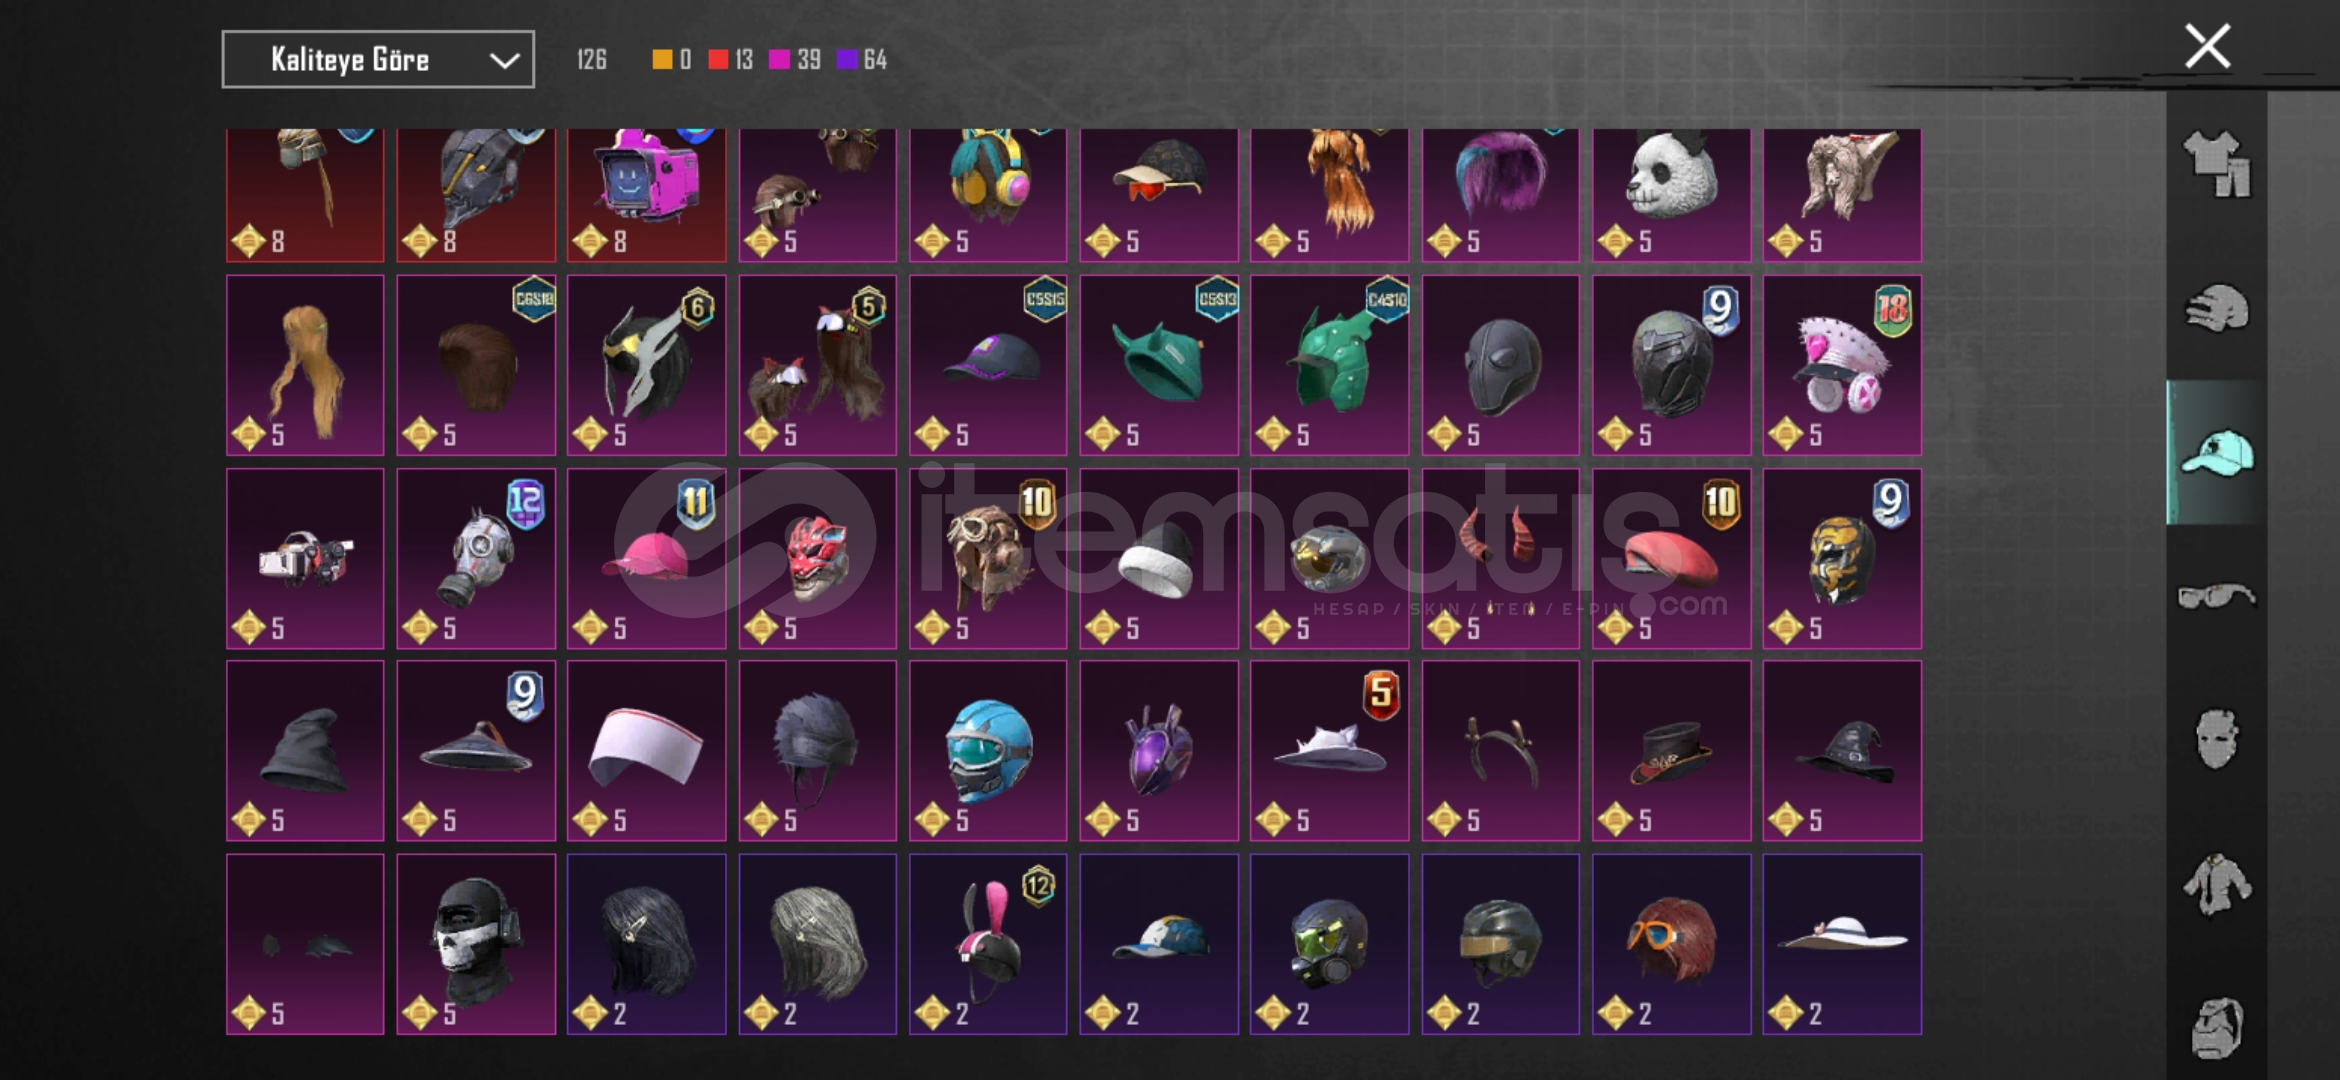This screenshot has width=2340, height=1080.
Task: Expand the Kaliteye Göre sort dropdown
Action: pos(378,59)
